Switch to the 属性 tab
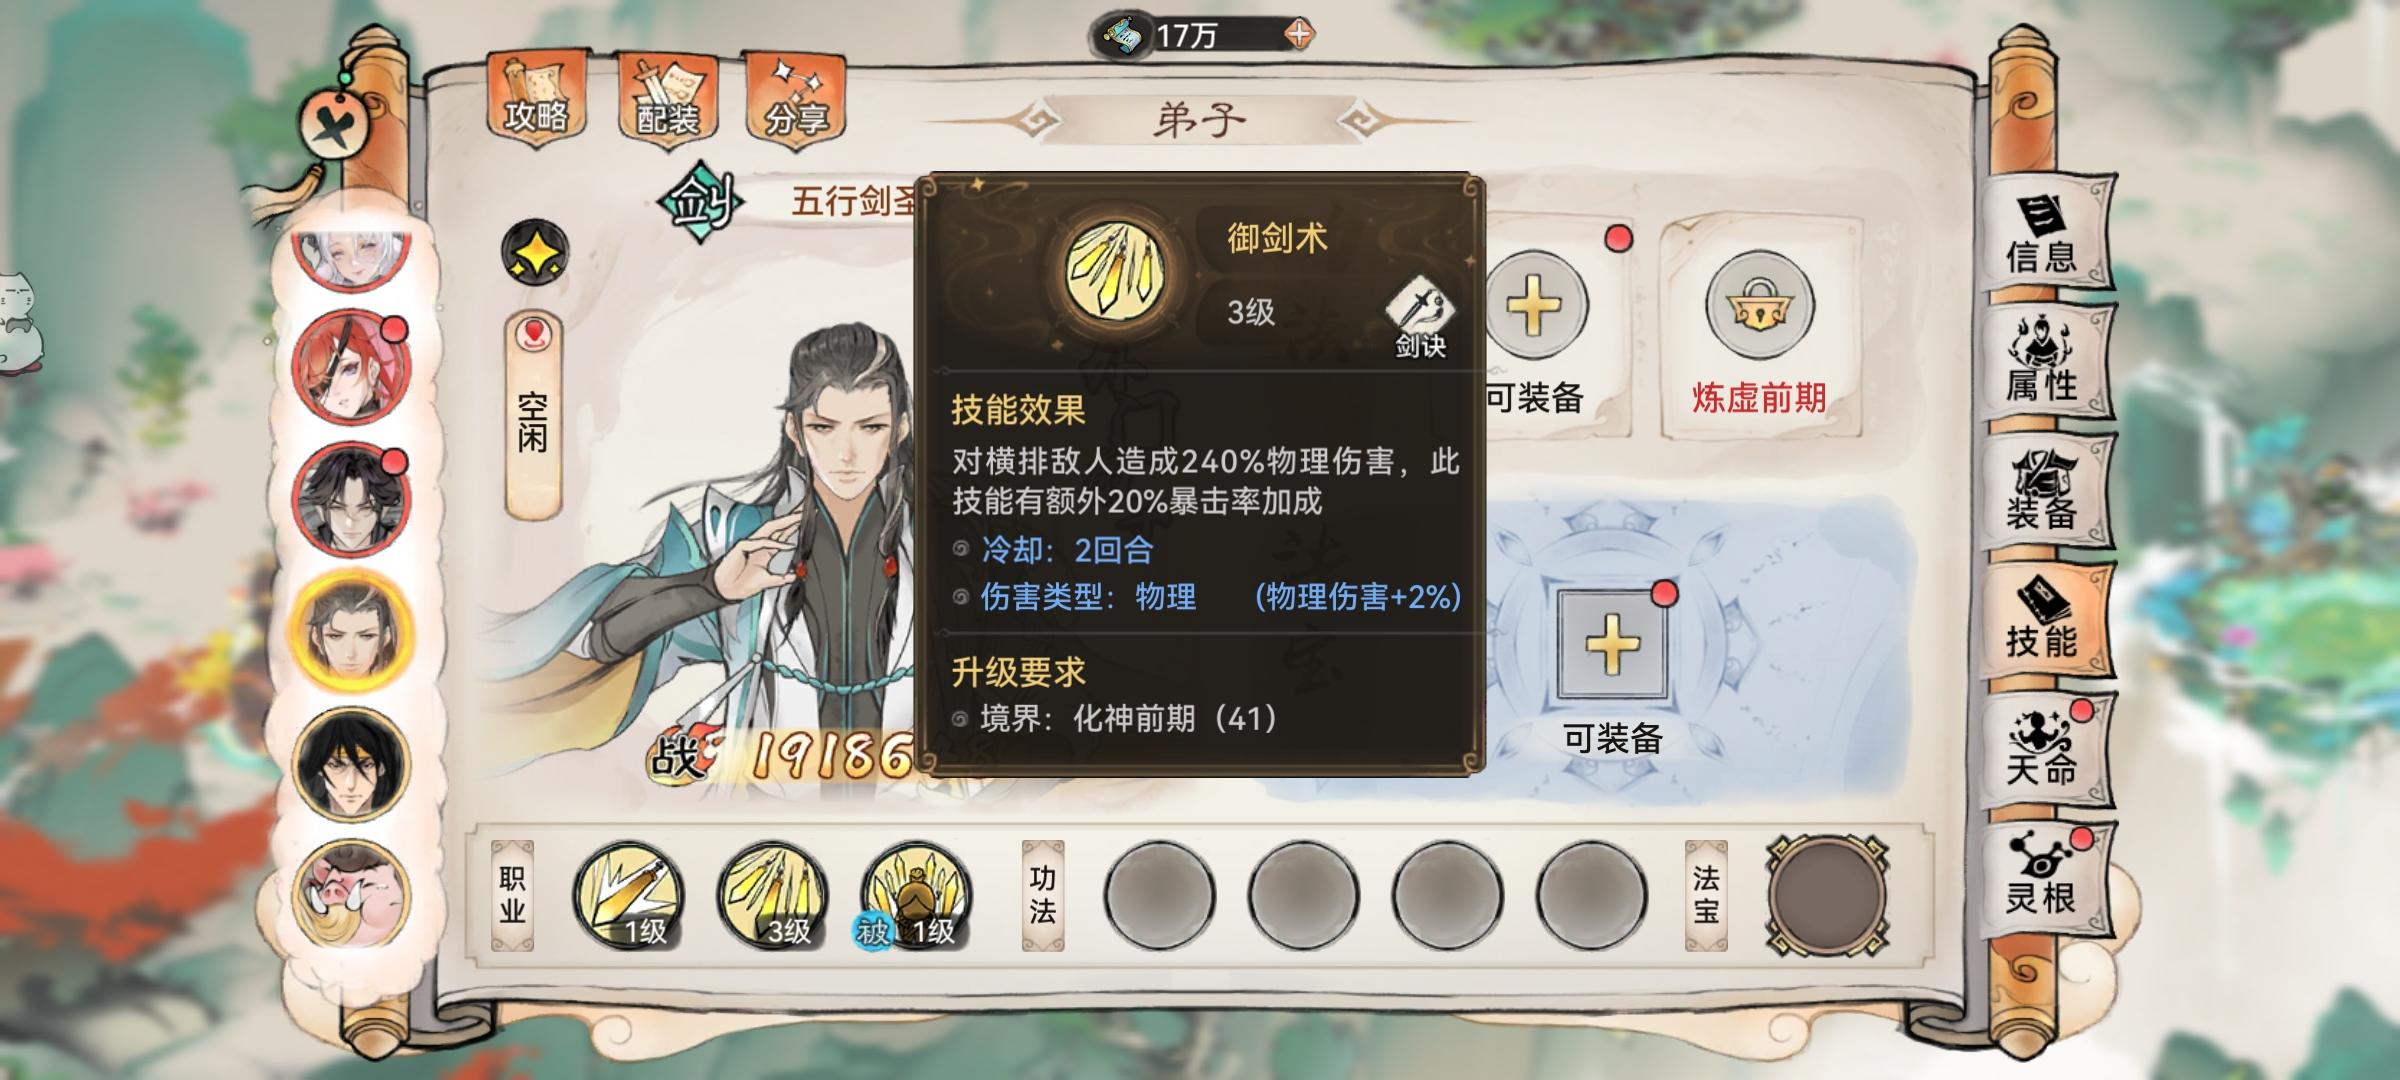 (x=2046, y=361)
